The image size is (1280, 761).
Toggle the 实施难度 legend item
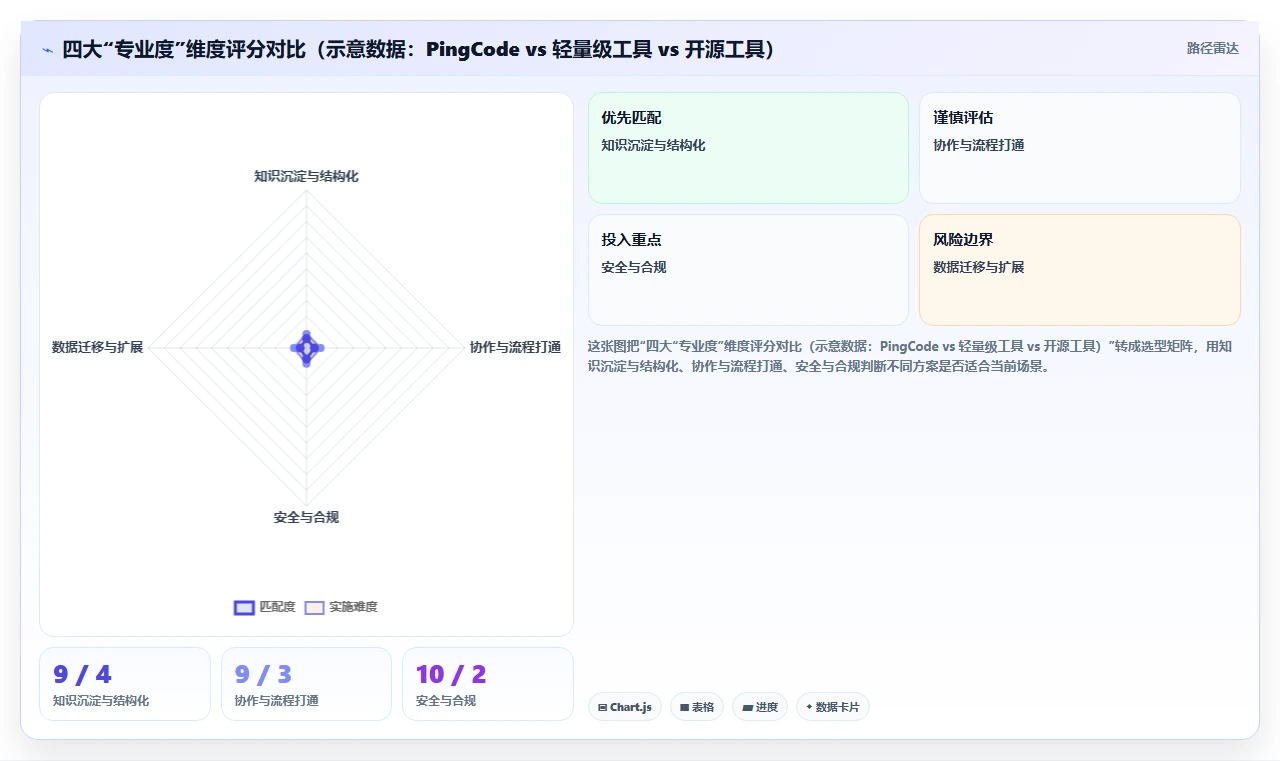[341, 607]
